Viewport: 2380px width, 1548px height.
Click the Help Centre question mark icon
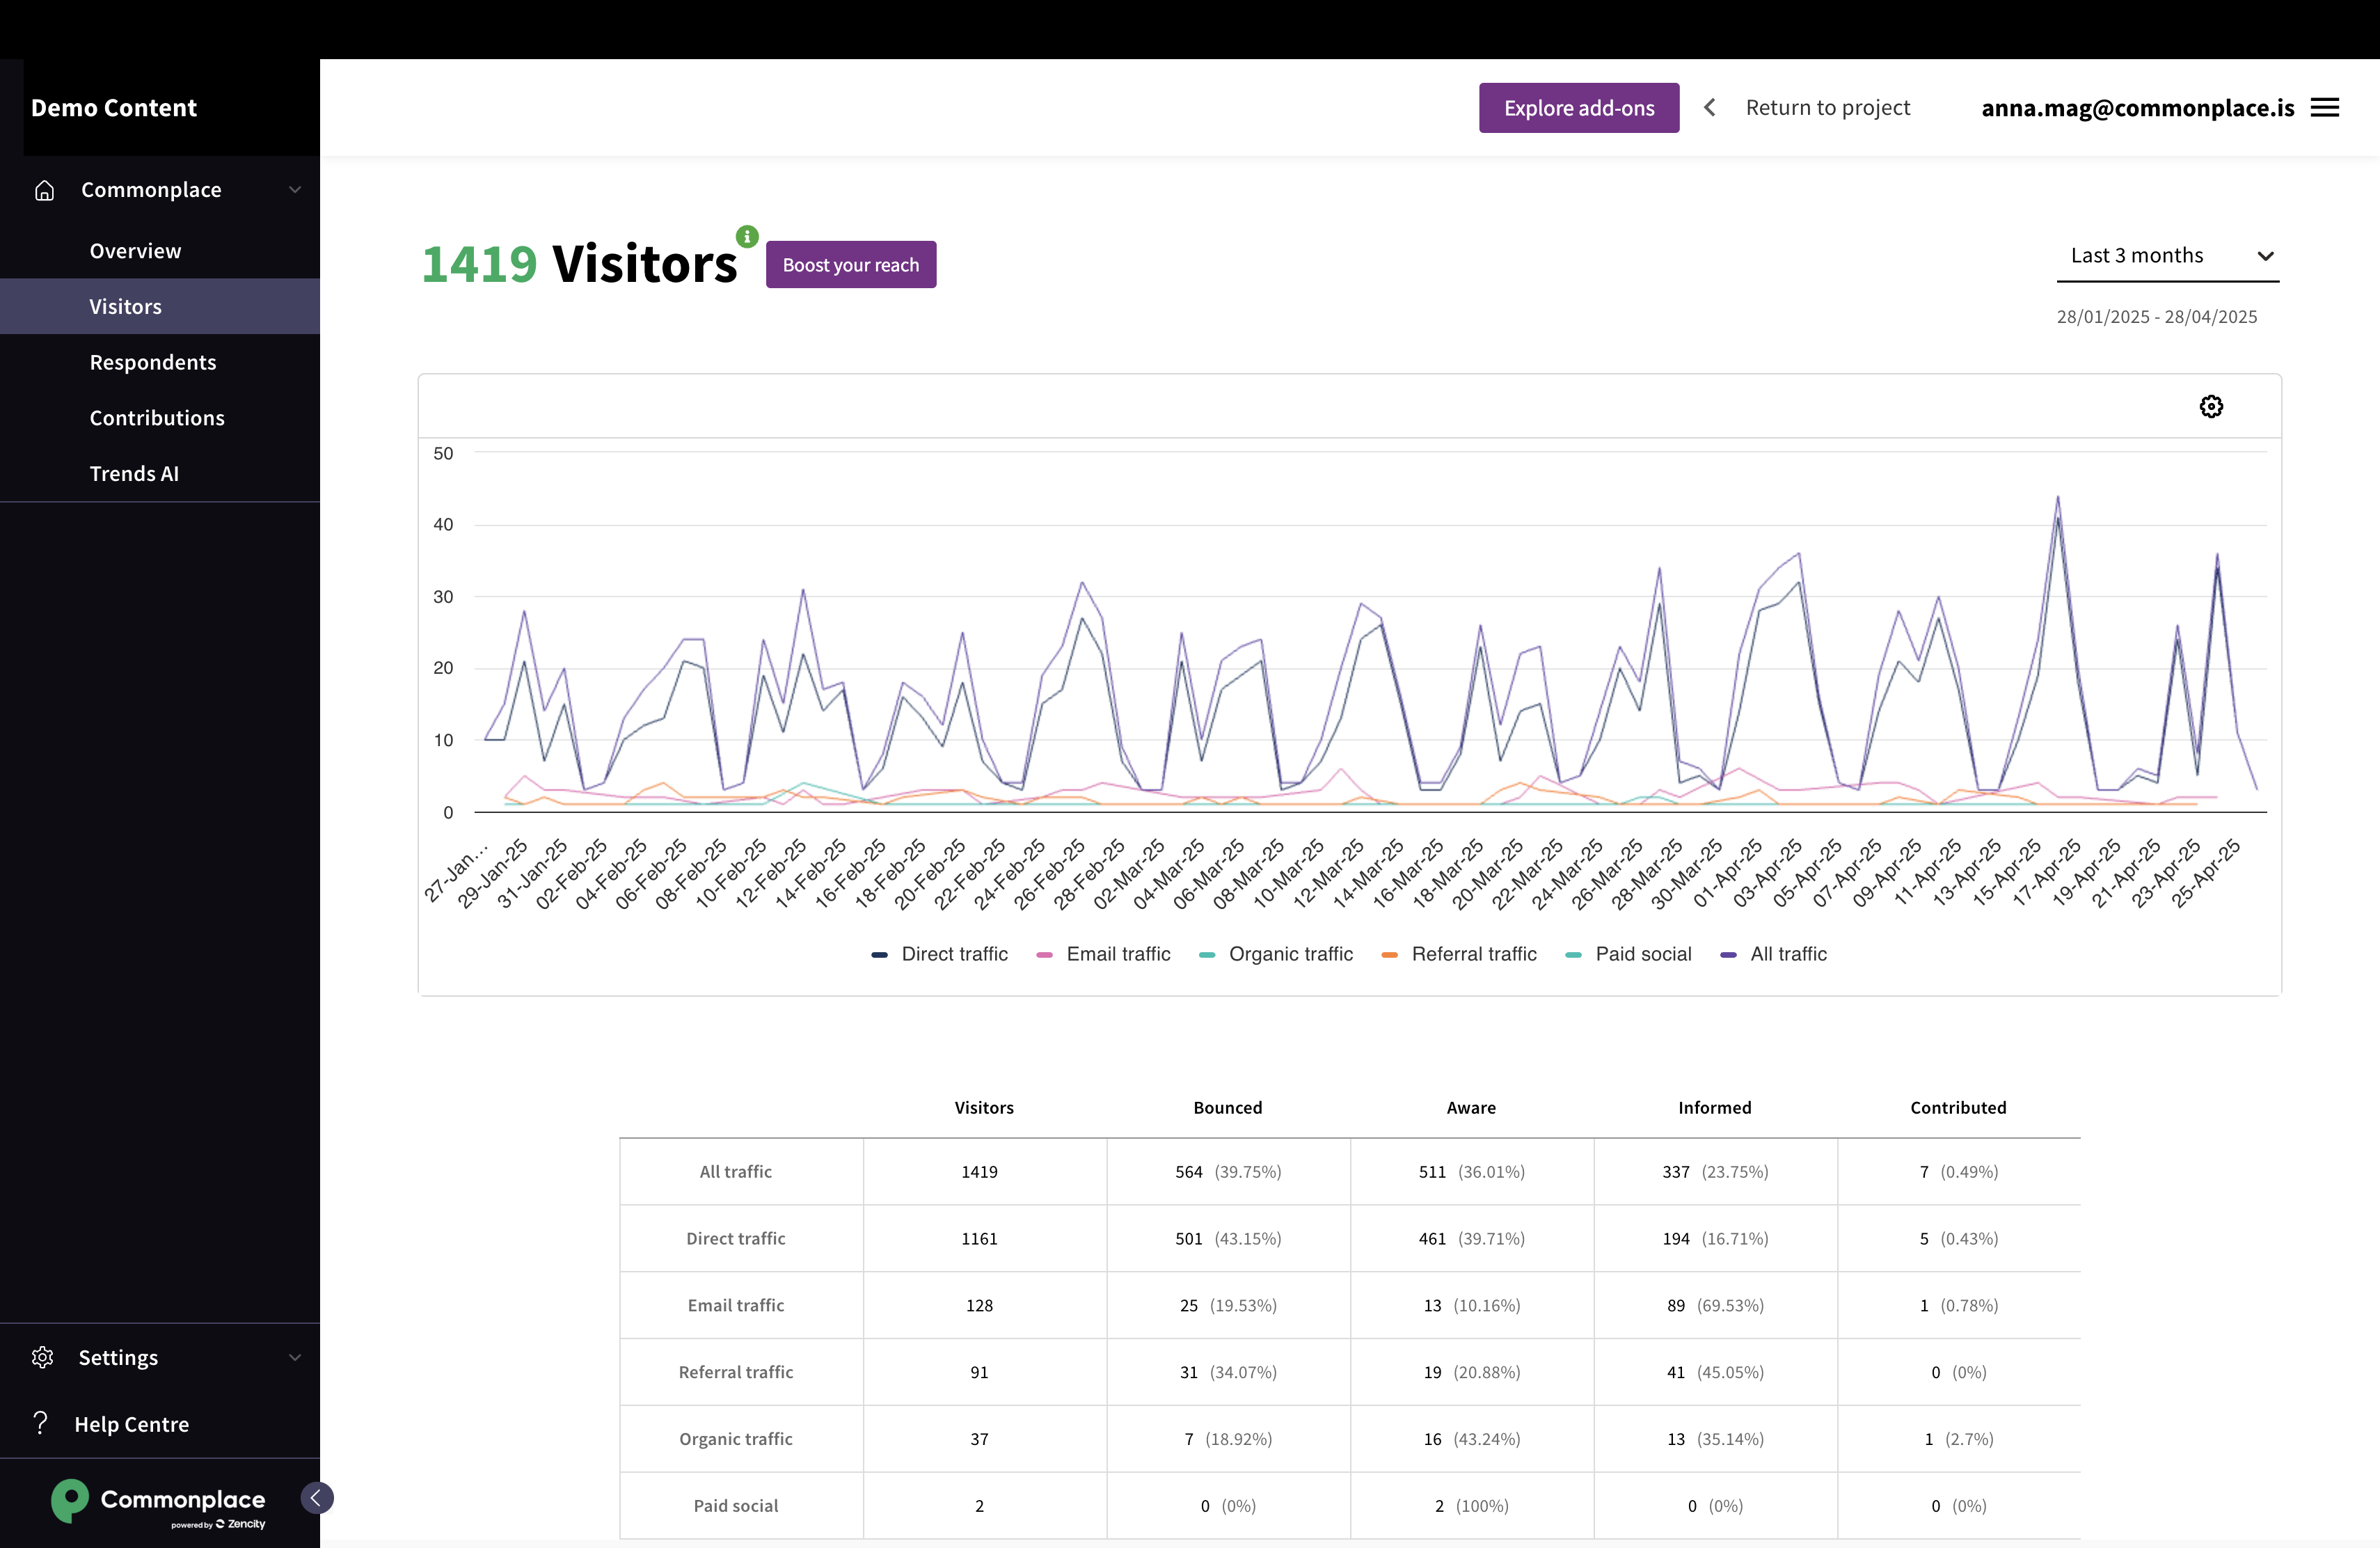tap(40, 1423)
